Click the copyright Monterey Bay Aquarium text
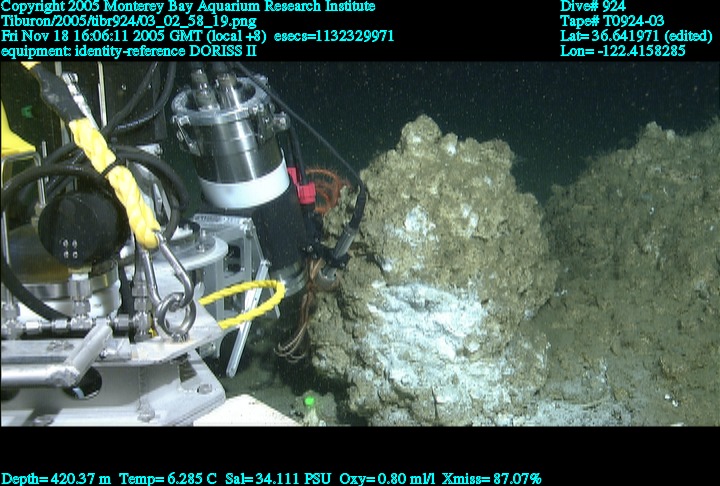This screenshot has width=720, height=486. [x=188, y=7]
